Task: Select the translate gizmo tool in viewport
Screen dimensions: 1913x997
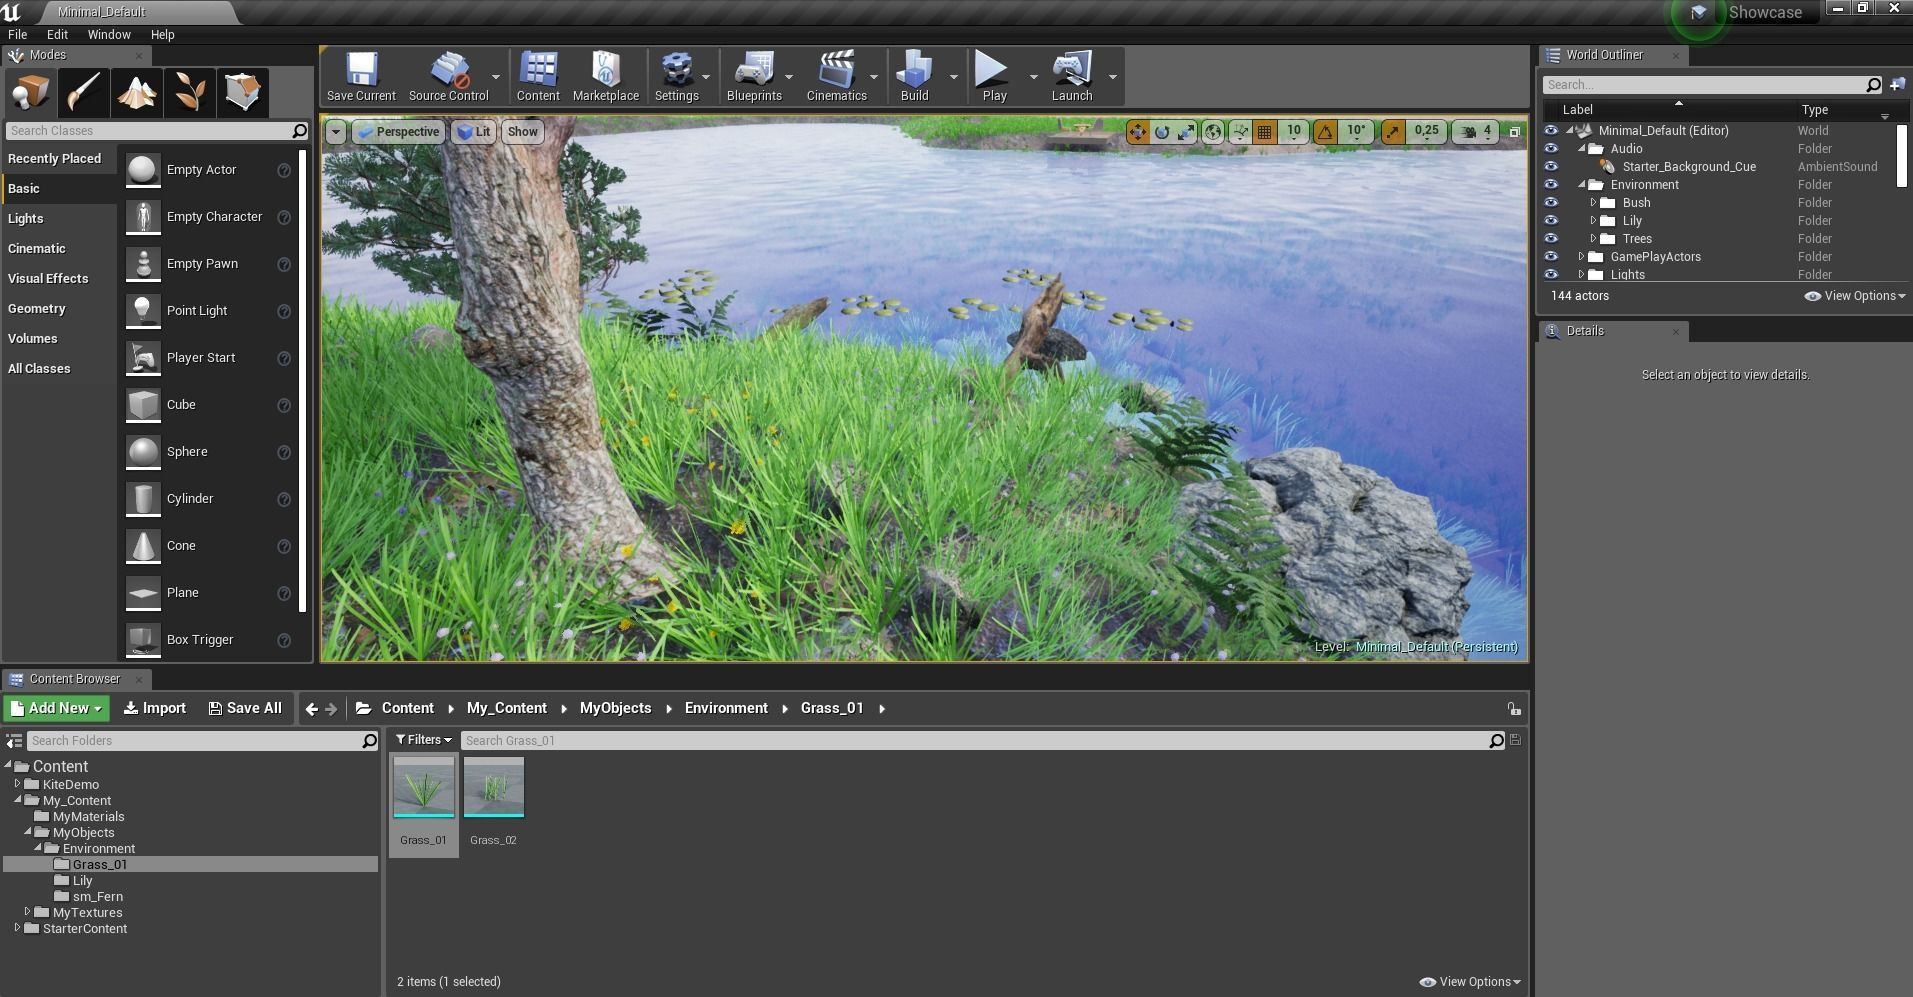Action: pos(1138,132)
